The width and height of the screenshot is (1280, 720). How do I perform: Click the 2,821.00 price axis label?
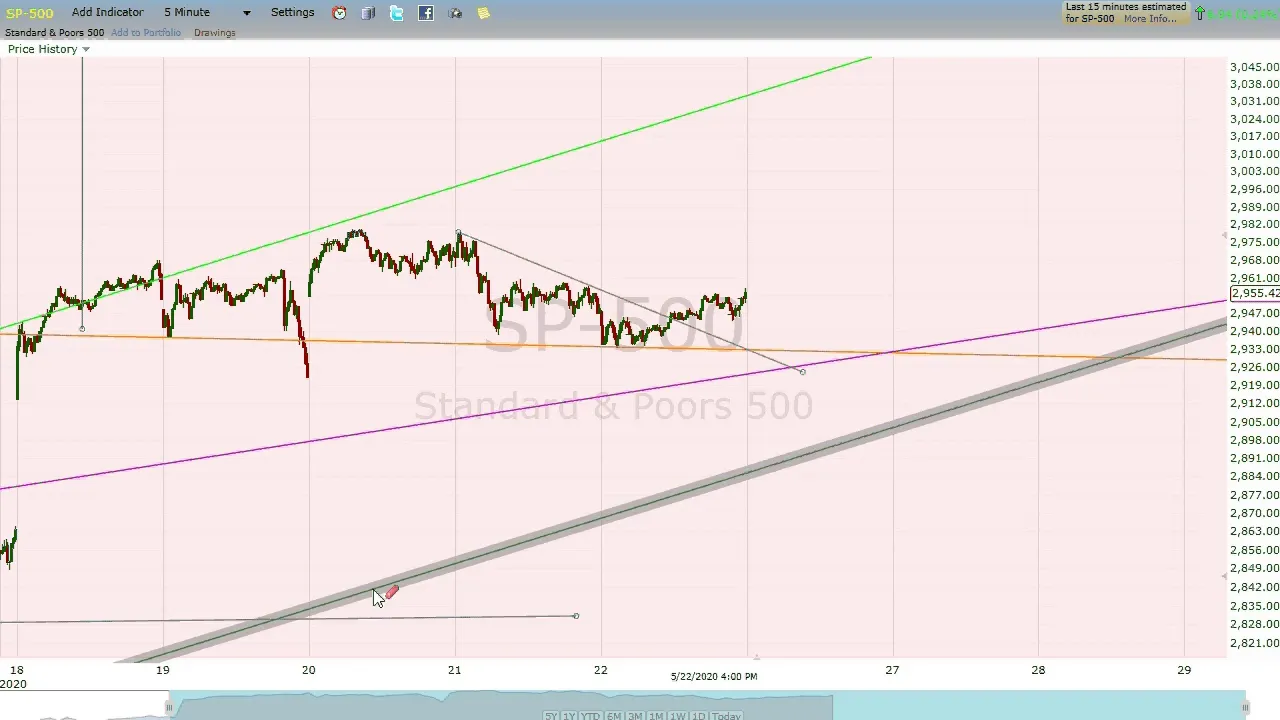[1254, 643]
